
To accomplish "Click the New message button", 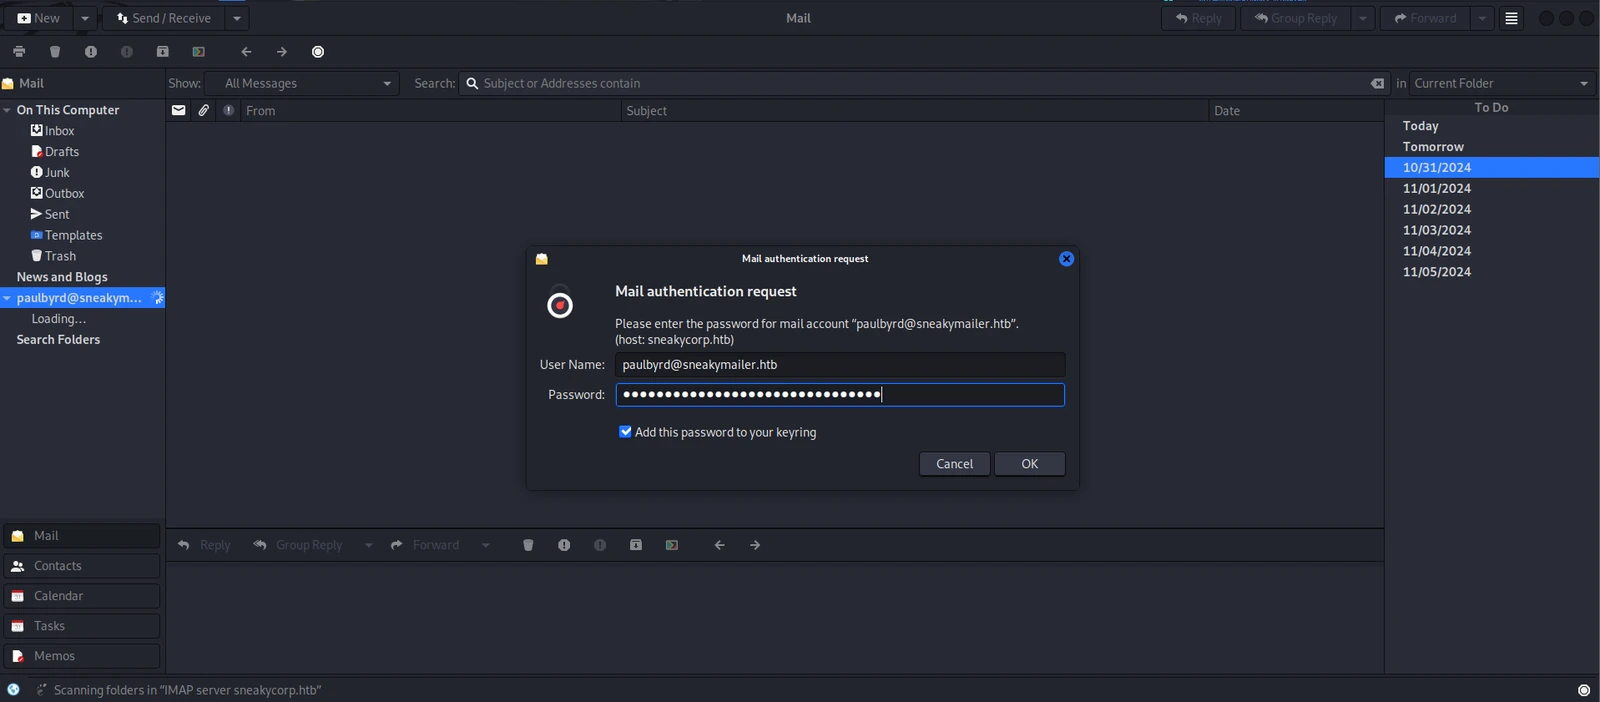I will click(x=39, y=18).
